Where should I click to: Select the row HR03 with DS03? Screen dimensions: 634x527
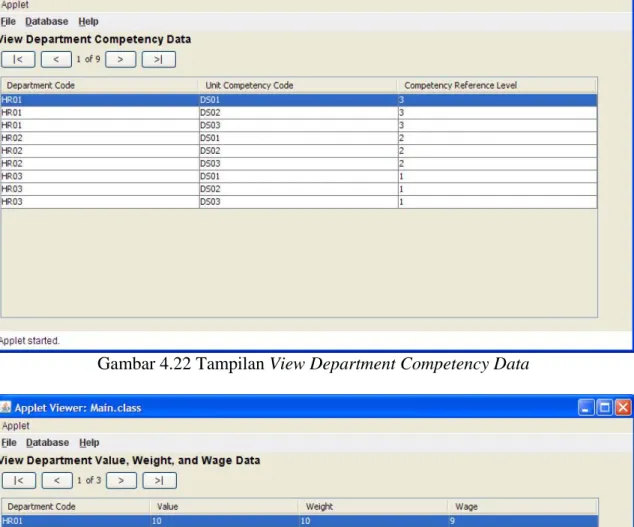coord(299,202)
